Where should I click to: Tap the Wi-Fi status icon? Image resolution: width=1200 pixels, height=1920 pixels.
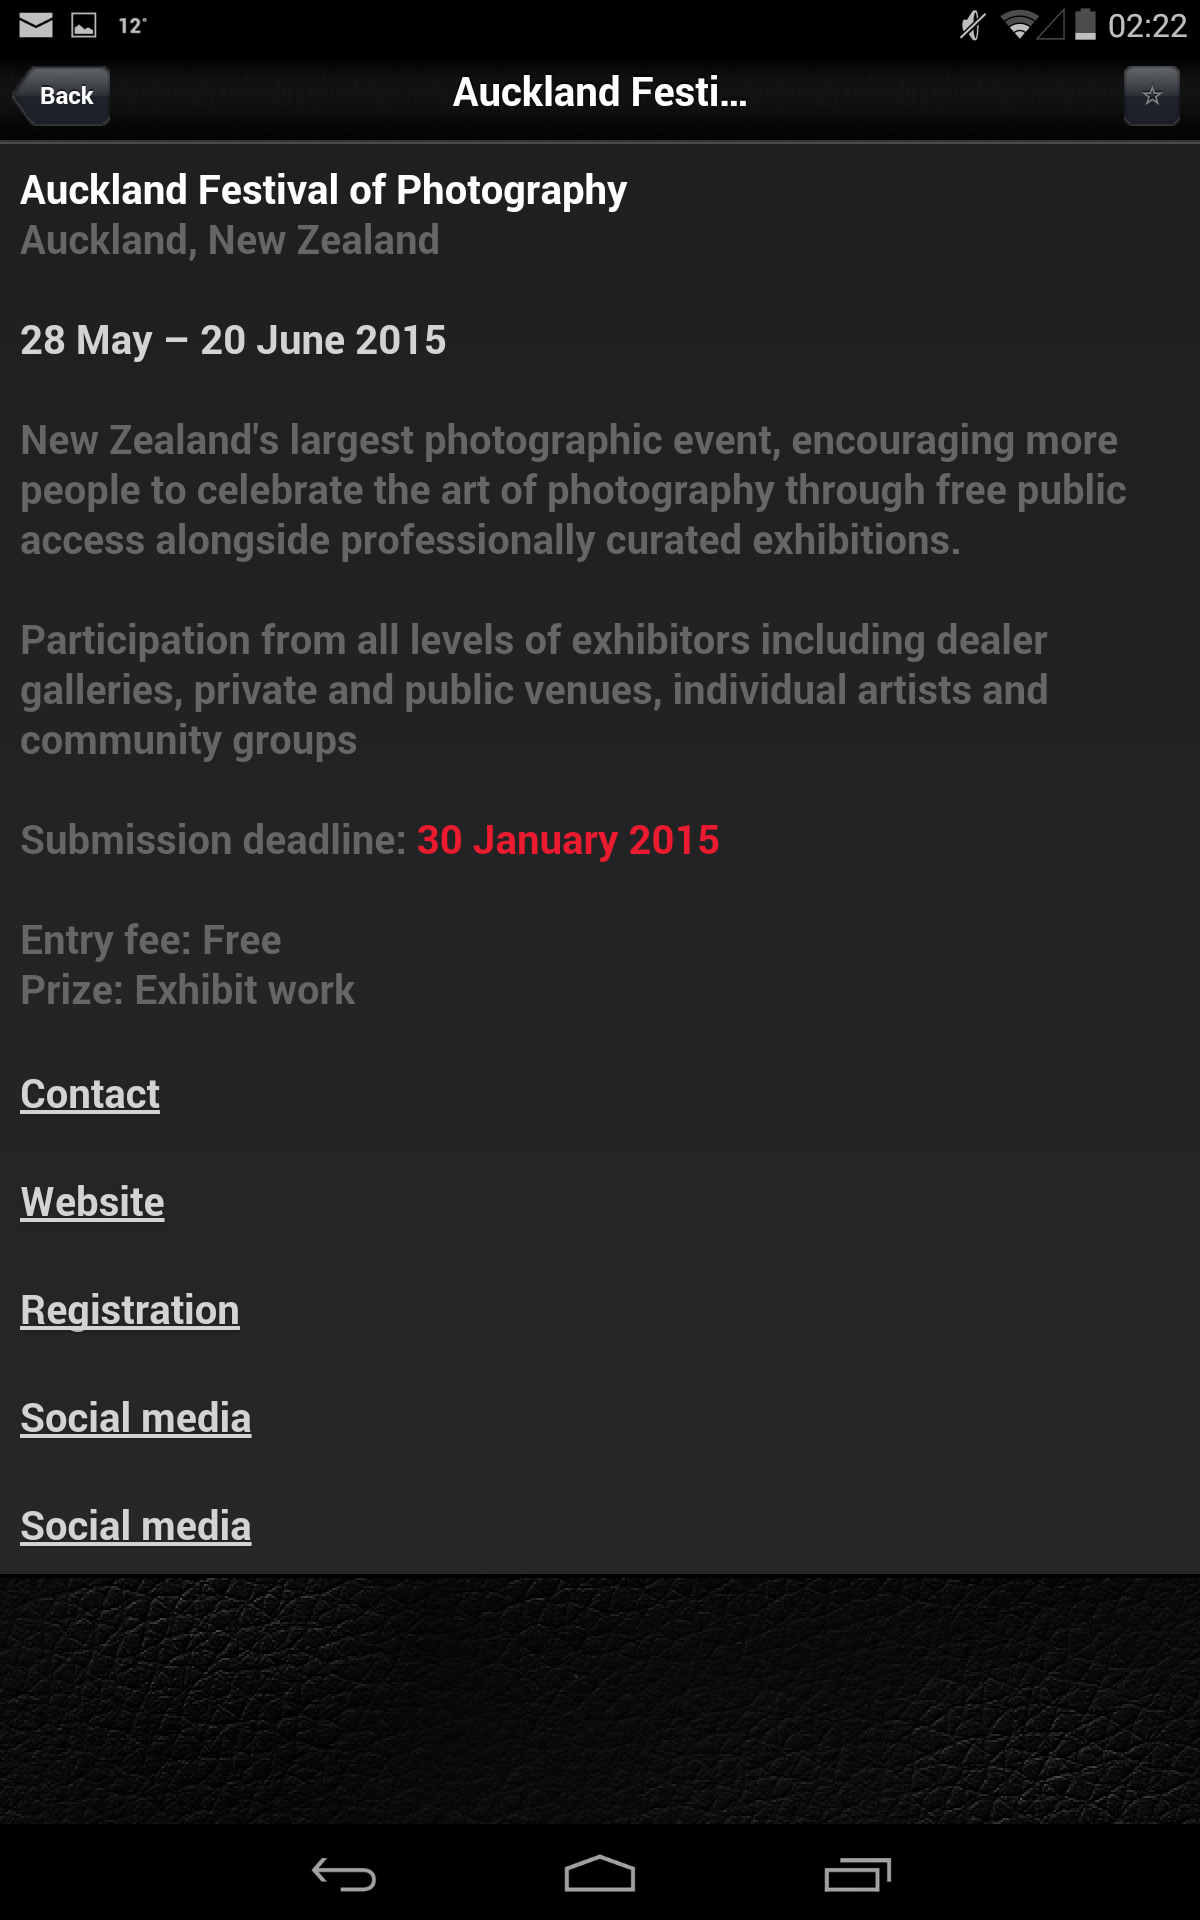(1019, 25)
